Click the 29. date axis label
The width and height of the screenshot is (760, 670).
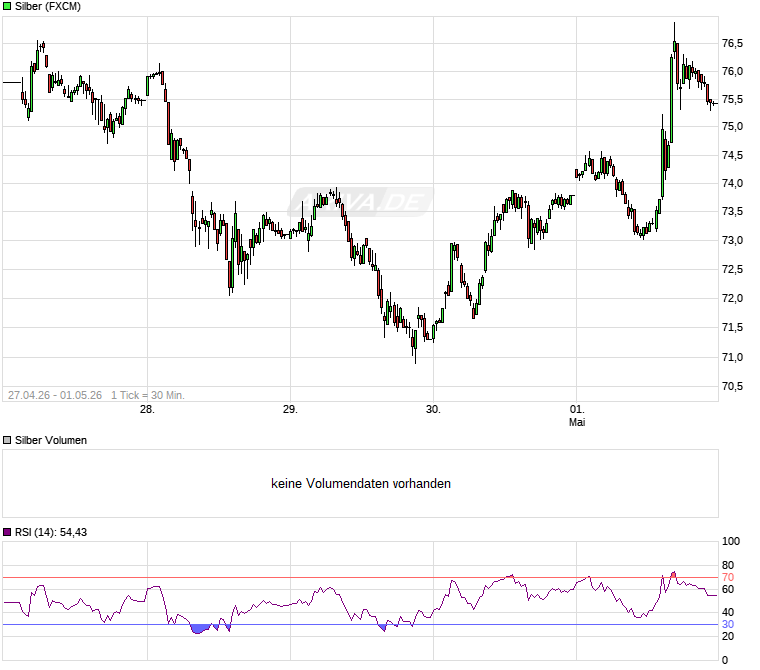coord(290,409)
